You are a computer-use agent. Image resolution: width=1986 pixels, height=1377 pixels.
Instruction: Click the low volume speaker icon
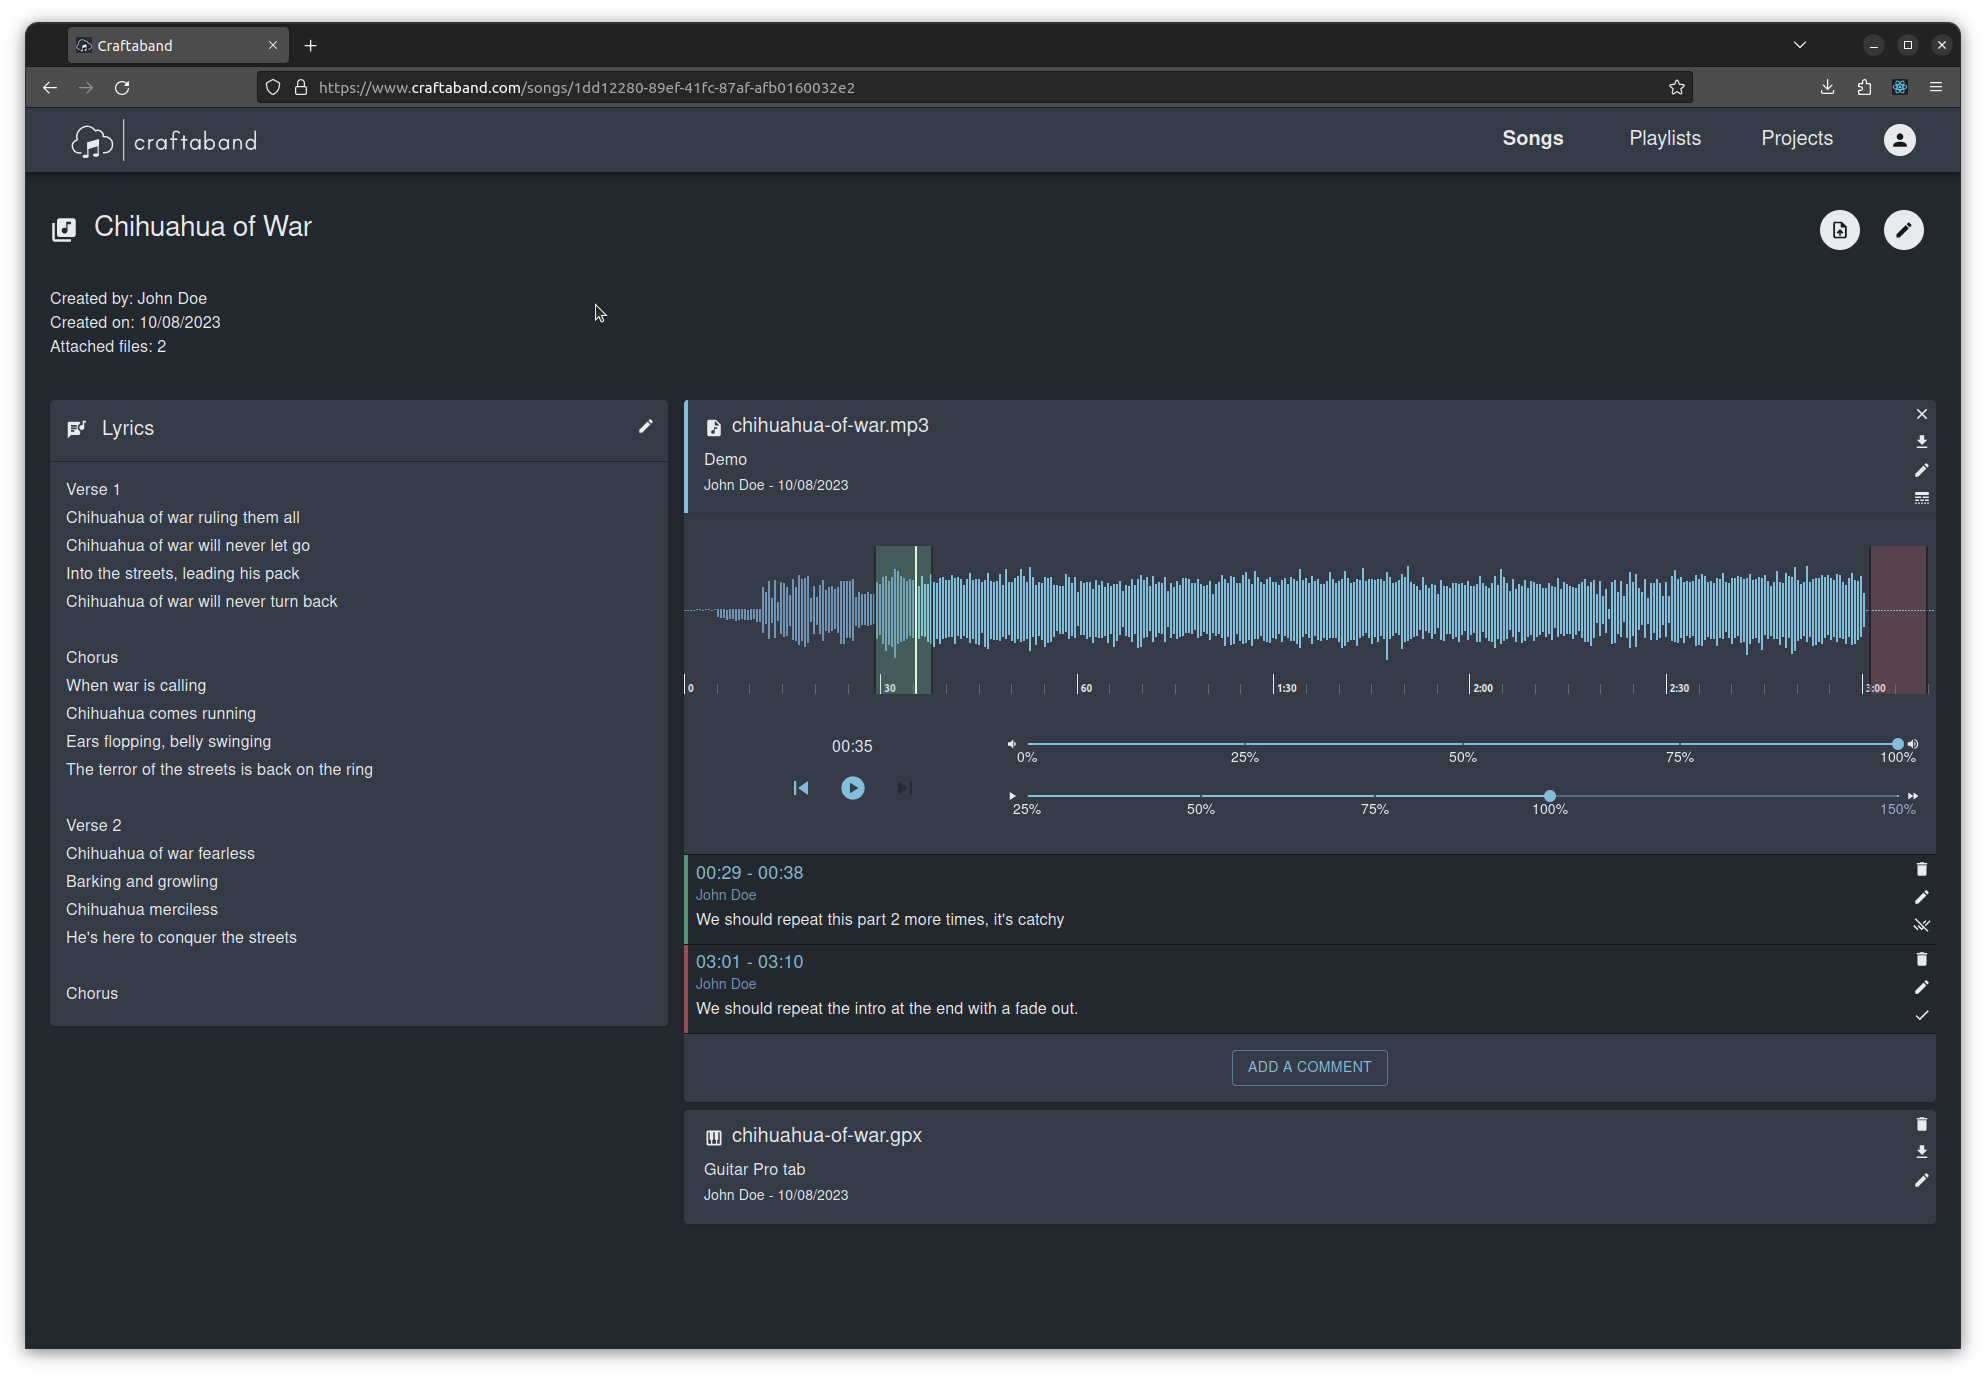coord(1012,744)
